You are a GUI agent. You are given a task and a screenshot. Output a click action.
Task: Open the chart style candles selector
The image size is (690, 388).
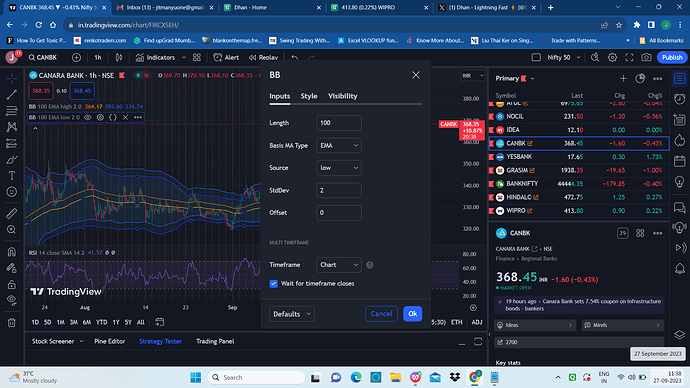(119, 57)
